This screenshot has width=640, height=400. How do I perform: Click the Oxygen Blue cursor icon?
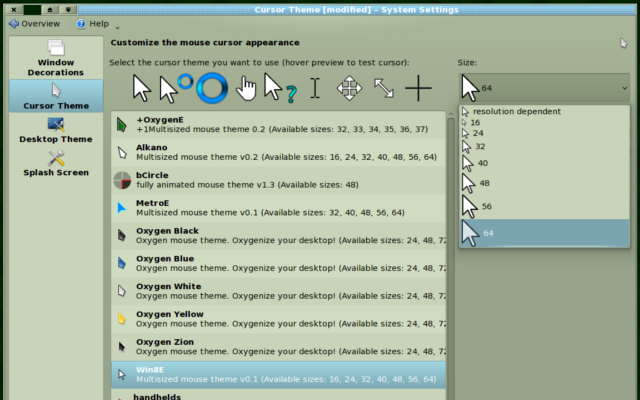coord(122,263)
